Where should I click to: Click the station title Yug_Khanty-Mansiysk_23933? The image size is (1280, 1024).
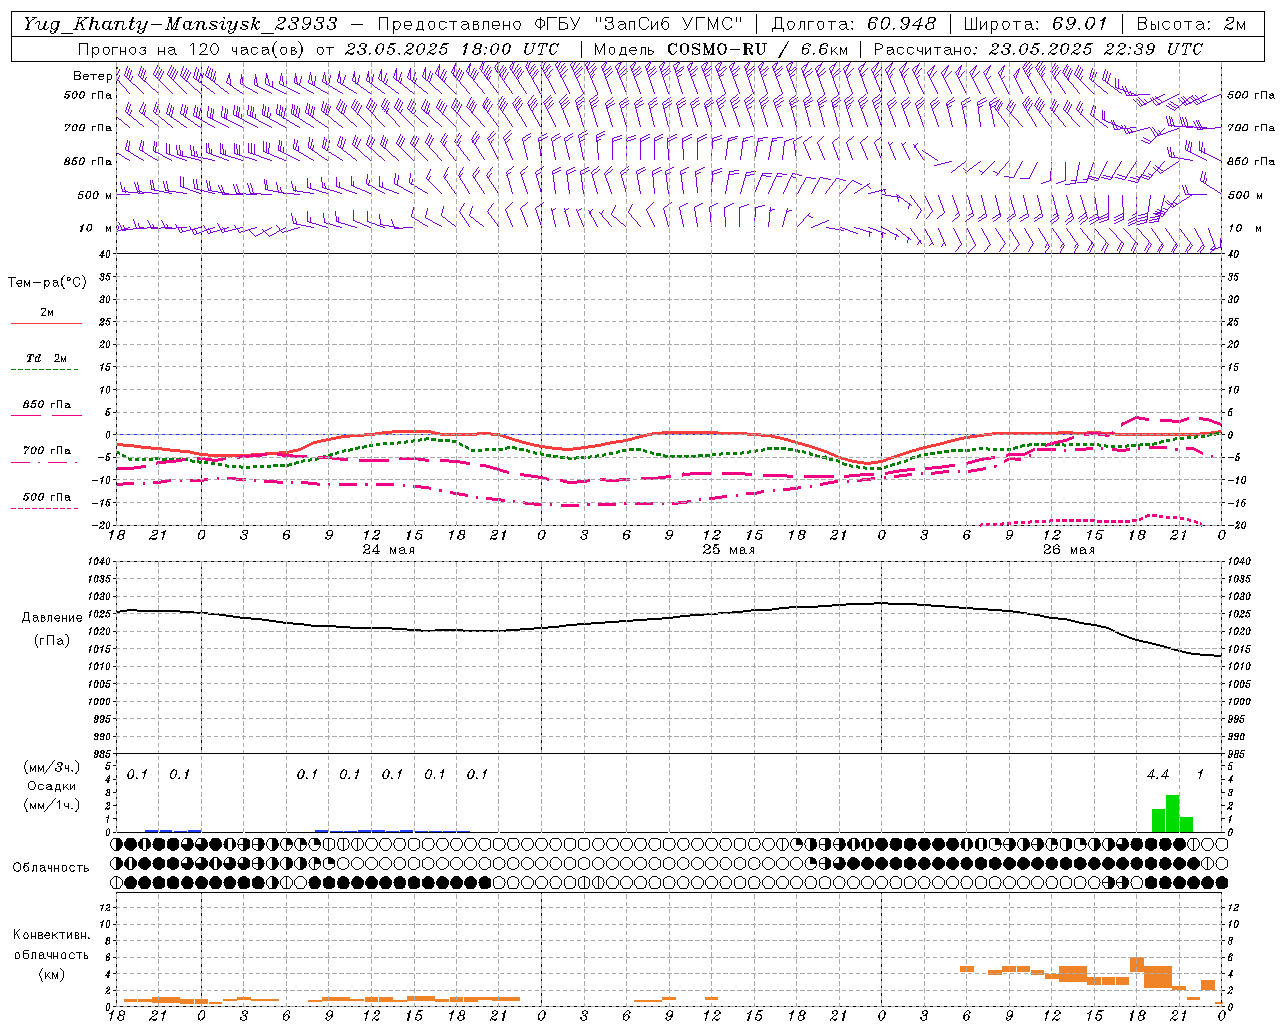click(x=180, y=24)
